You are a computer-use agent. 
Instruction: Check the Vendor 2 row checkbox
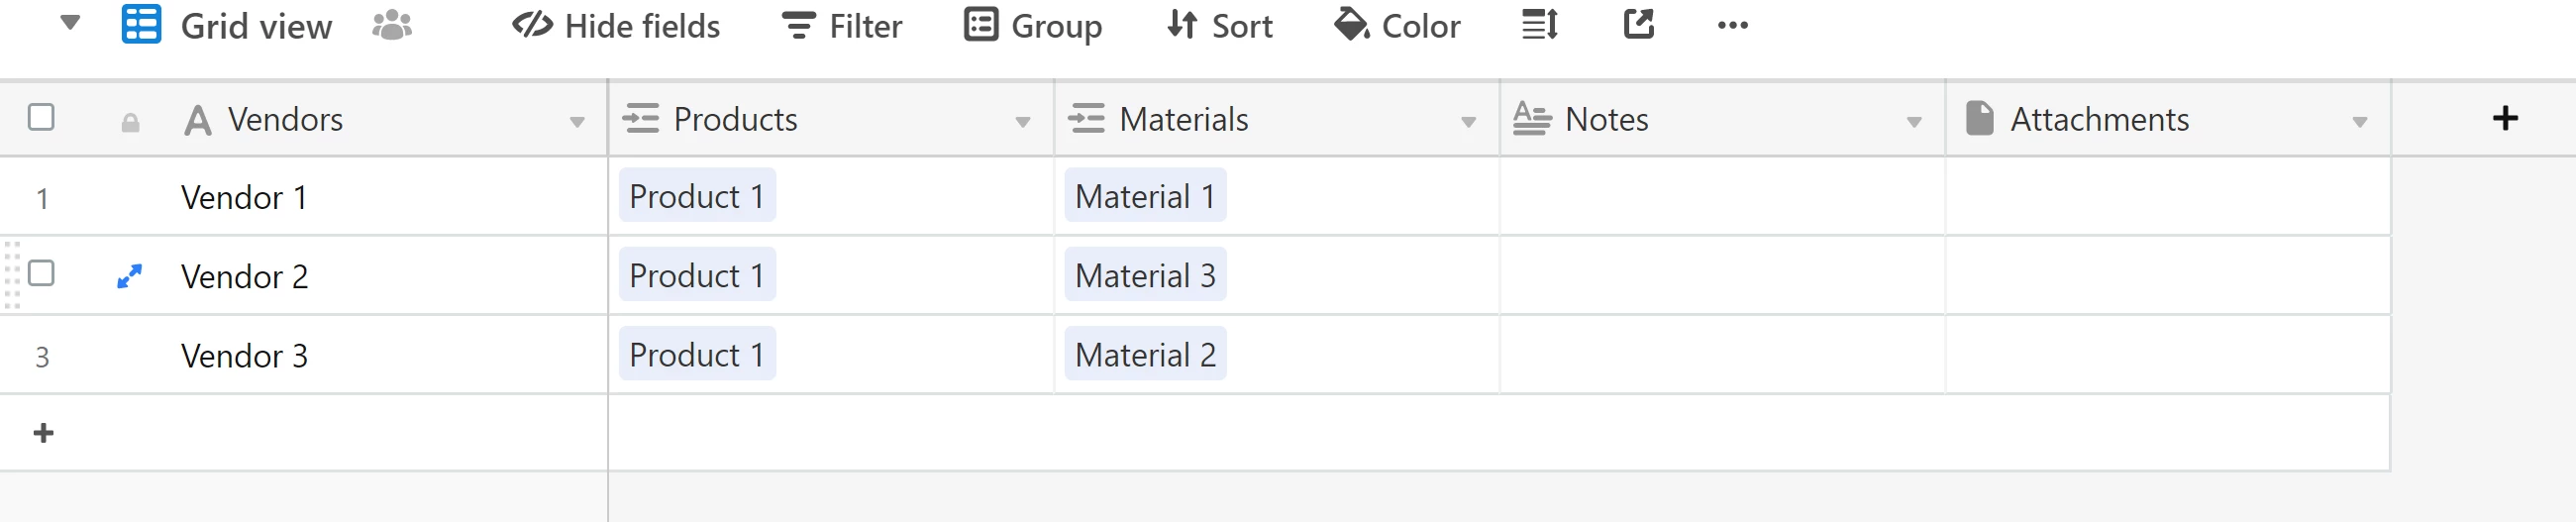[x=41, y=273]
